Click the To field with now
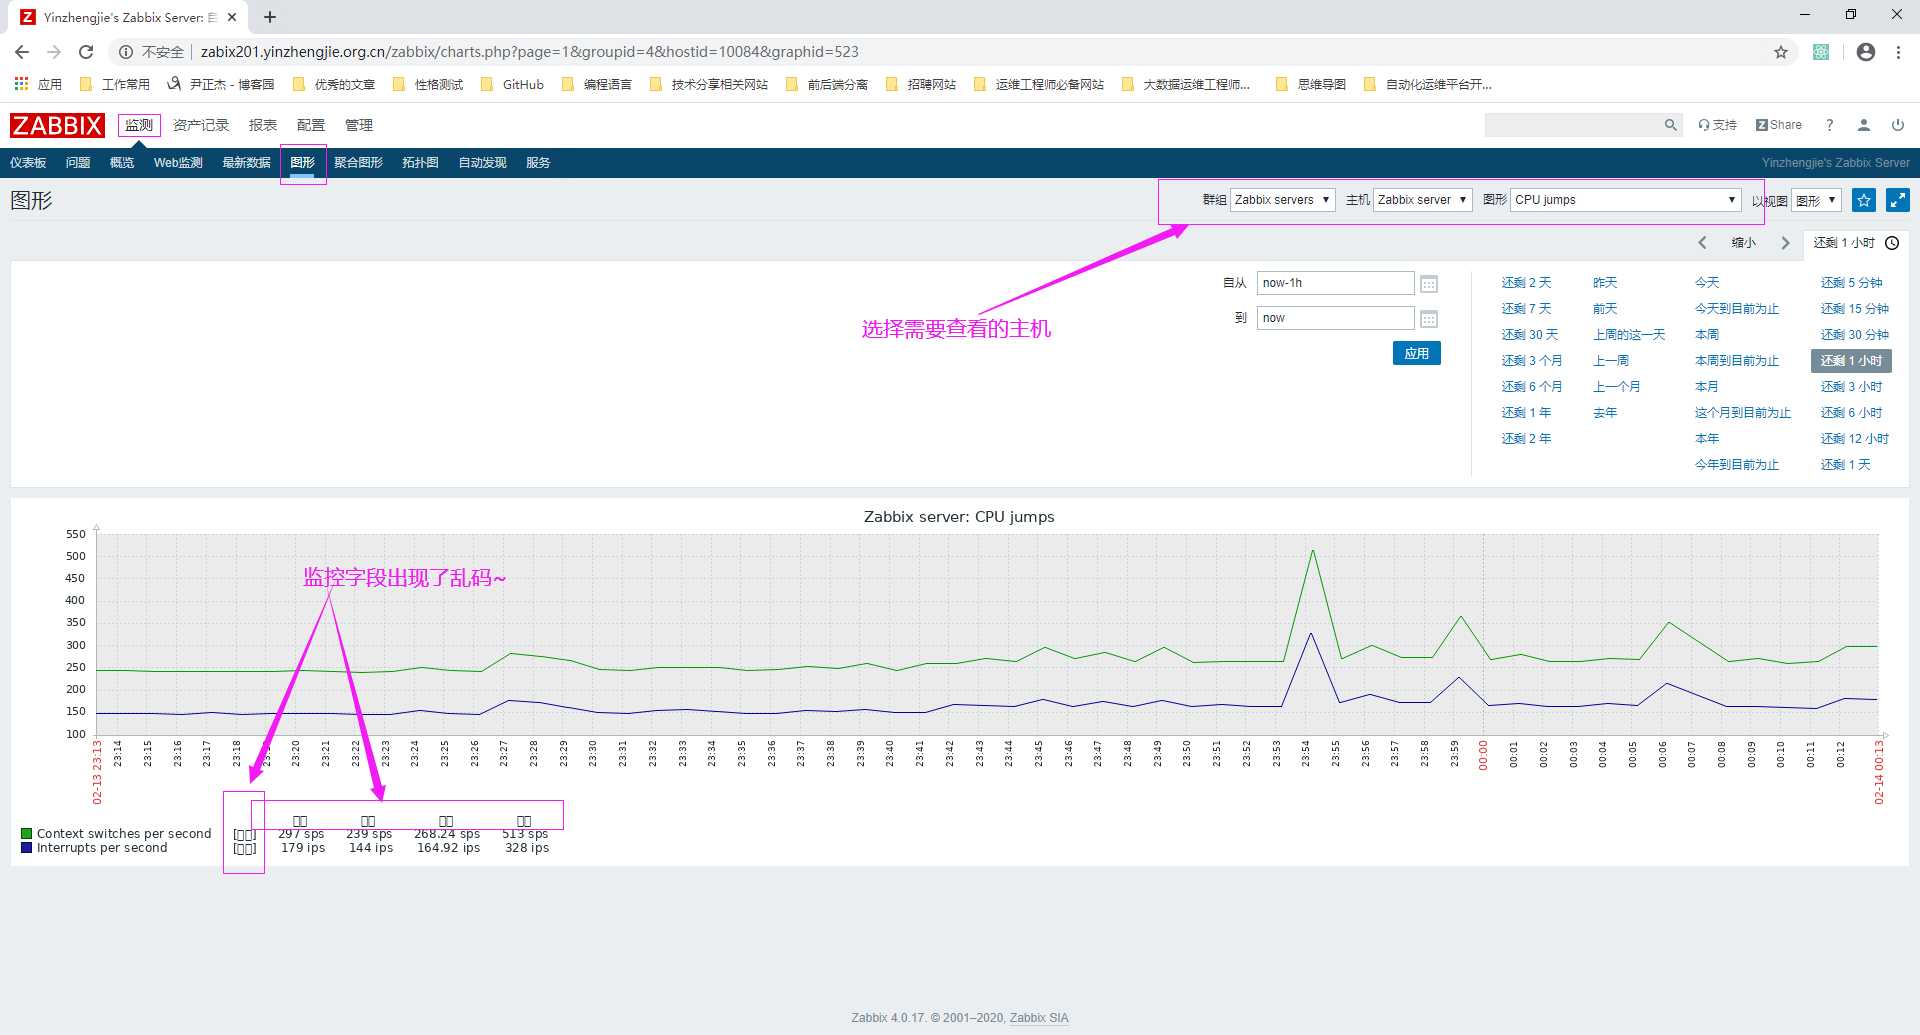Viewport: 1920px width, 1035px height. 1335,318
